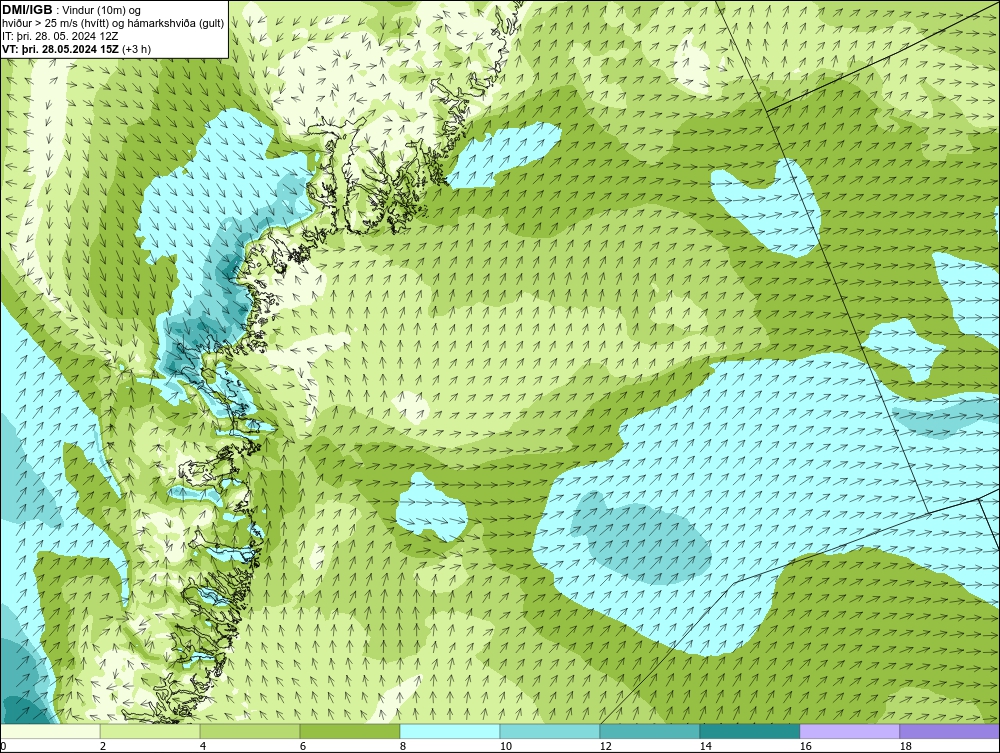Select the 14–16 m/s dark teal legend swatch

coord(749,731)
